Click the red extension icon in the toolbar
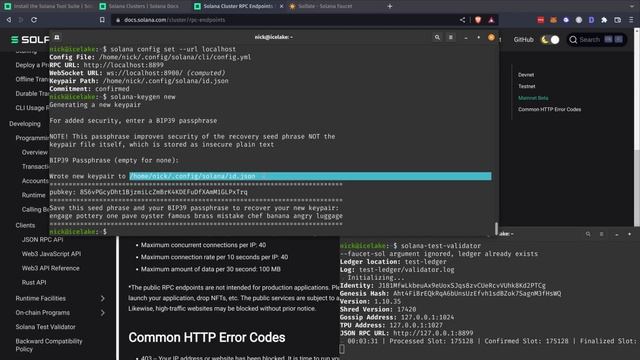The image size is (640, 360). click(x=540, y=20)
